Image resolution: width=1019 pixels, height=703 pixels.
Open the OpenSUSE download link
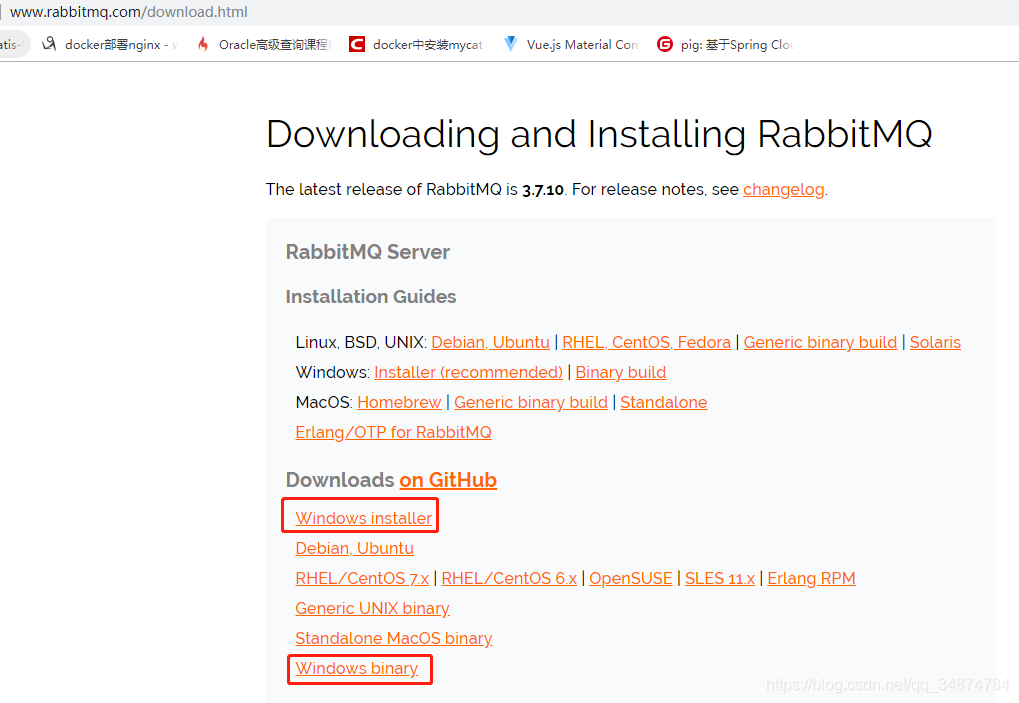[630, 578]
